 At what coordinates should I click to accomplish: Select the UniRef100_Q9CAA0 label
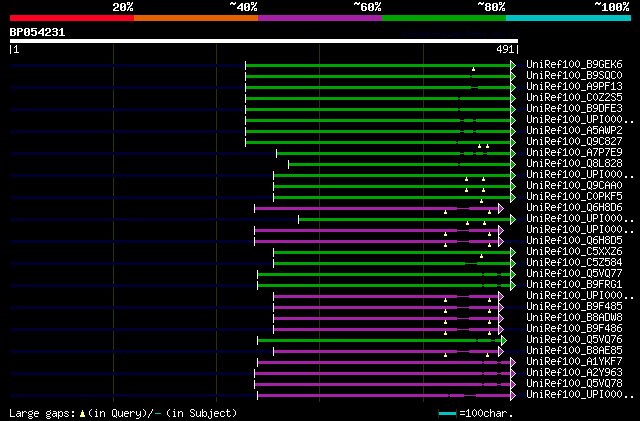coord(574,185)
